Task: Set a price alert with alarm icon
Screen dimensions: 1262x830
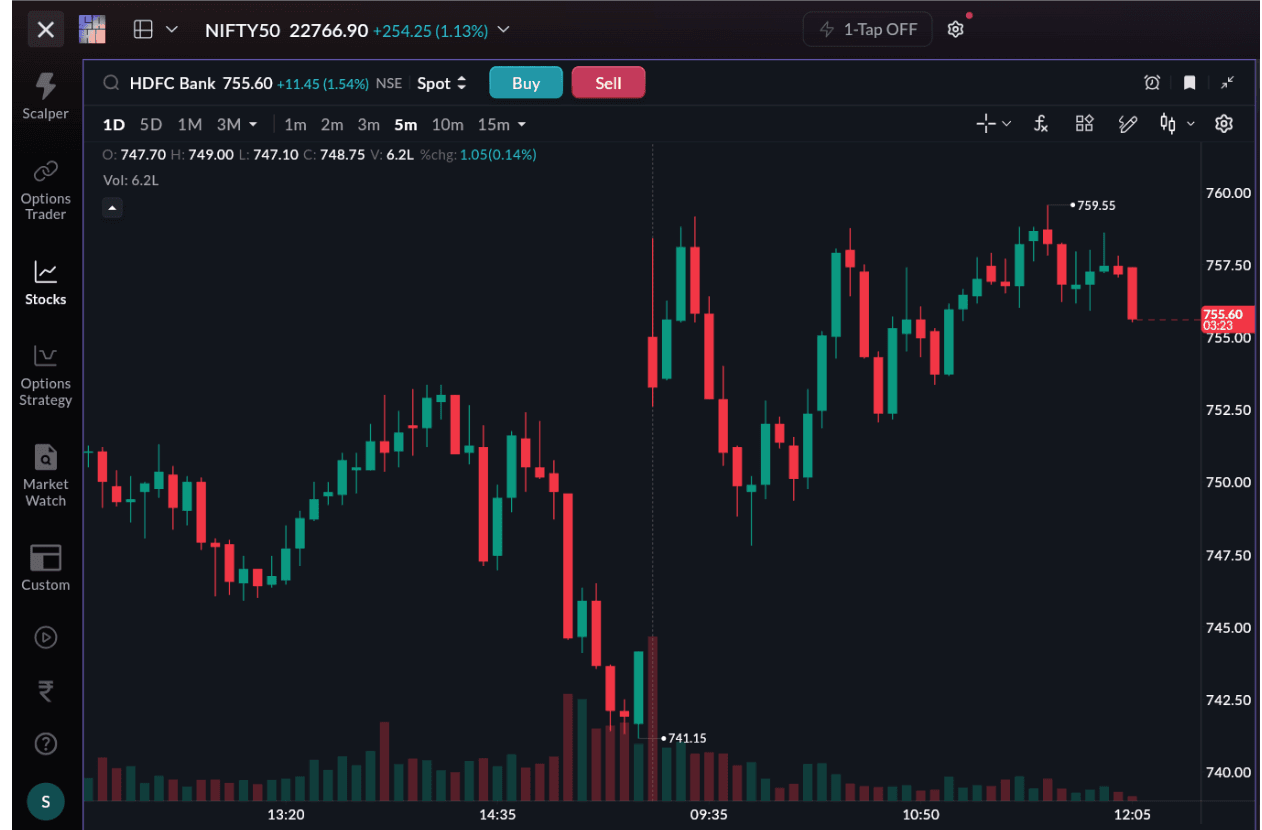Action: (1152, 83)
